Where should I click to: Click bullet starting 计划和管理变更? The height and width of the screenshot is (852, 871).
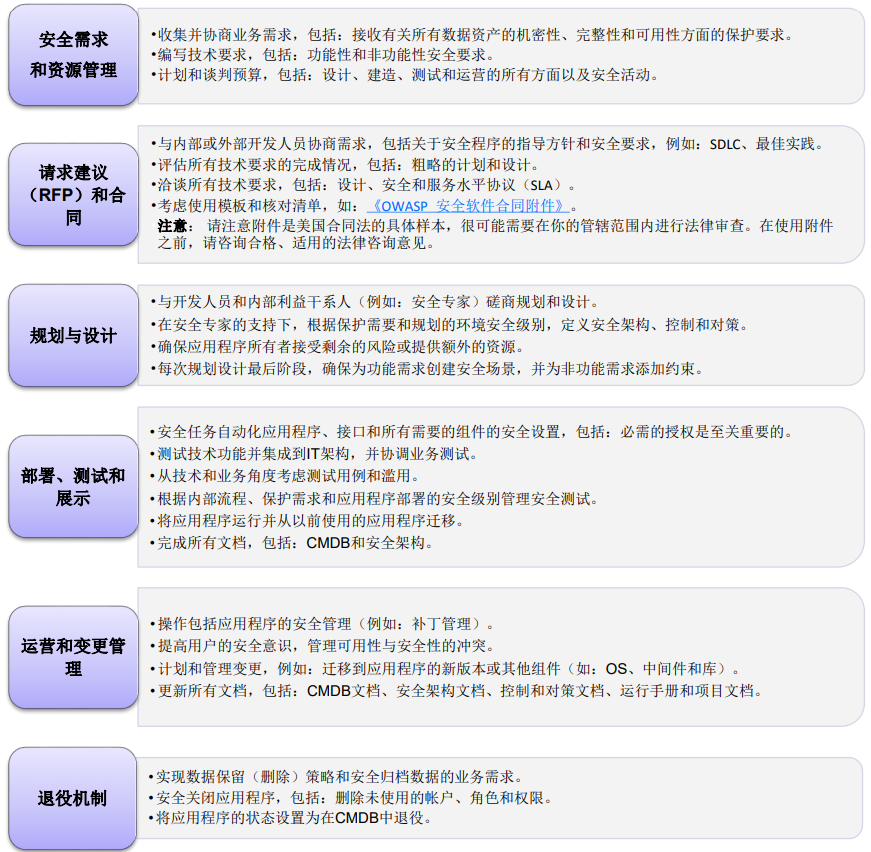click(x=445, y=669)
